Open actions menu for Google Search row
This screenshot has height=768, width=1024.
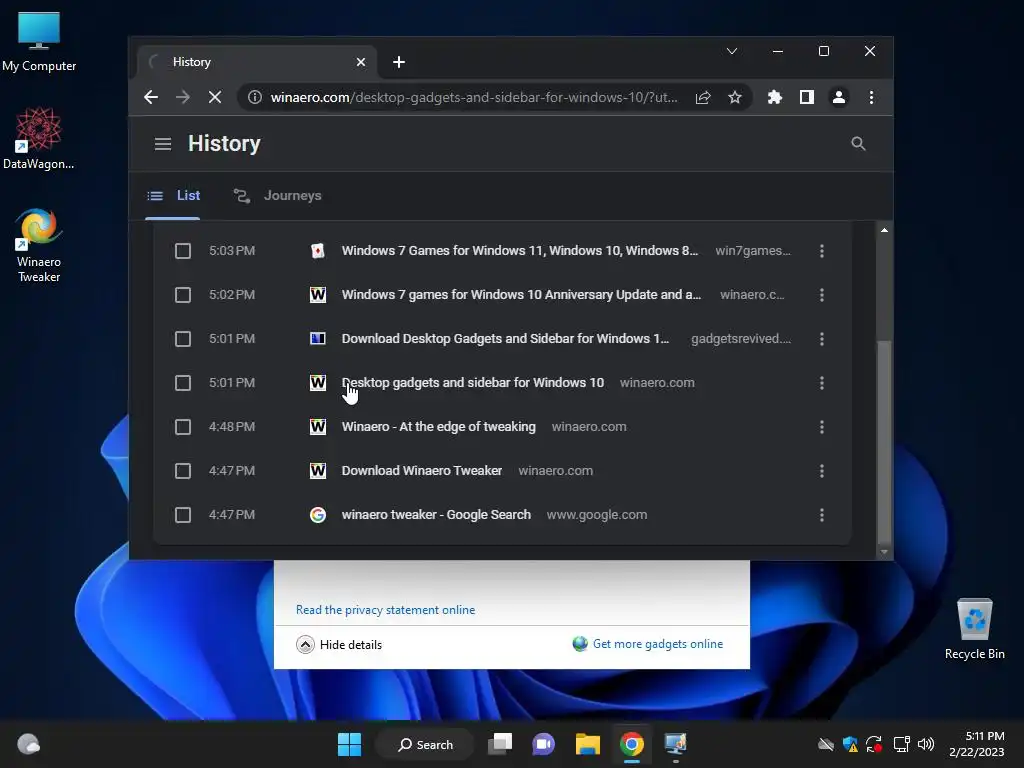tap(822, 515)
